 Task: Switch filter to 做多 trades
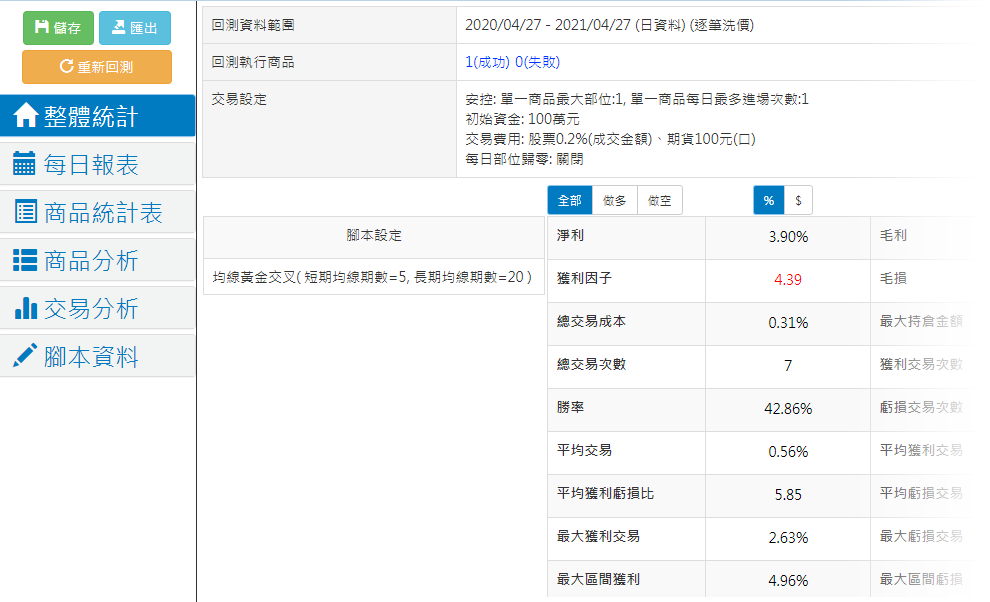(614, 200)
